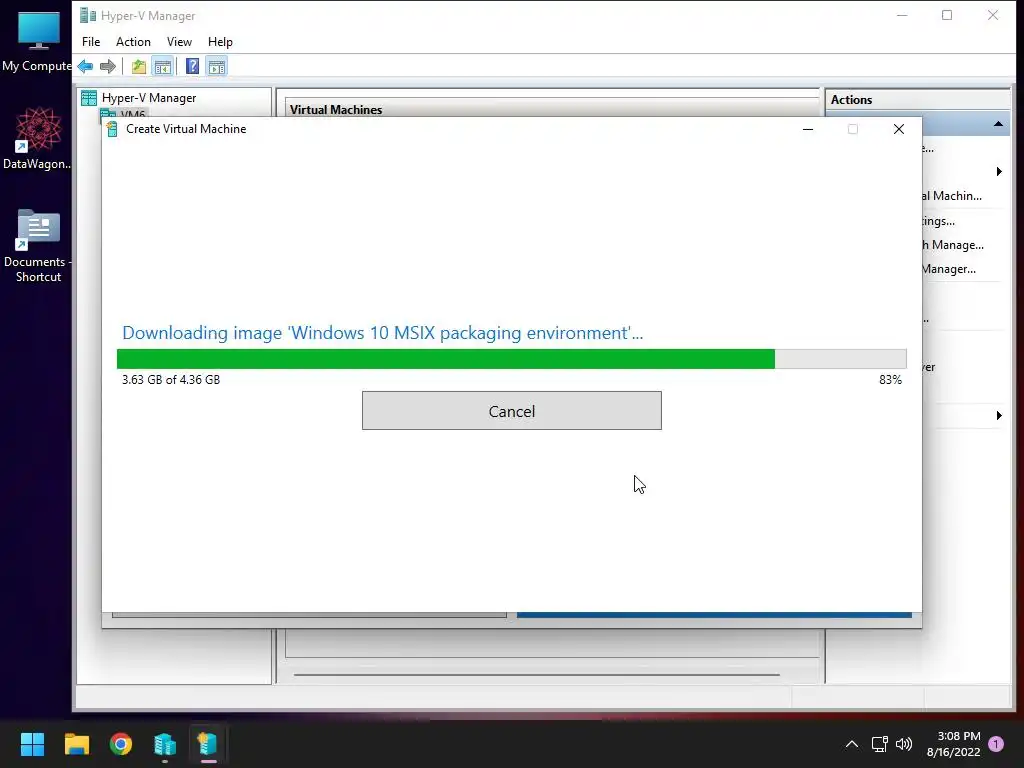Screen dimensions: 1024x768
Task: Open the notification badge in the tray
Action: click(x=996, y=744)
